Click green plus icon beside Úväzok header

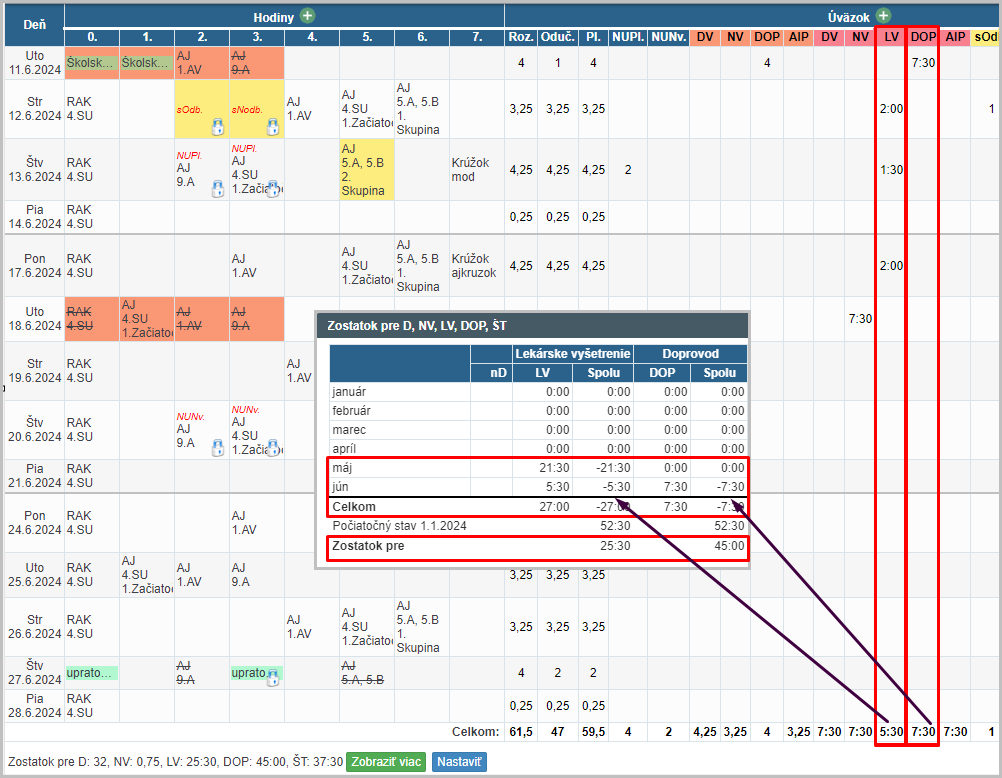pos(883,16)
